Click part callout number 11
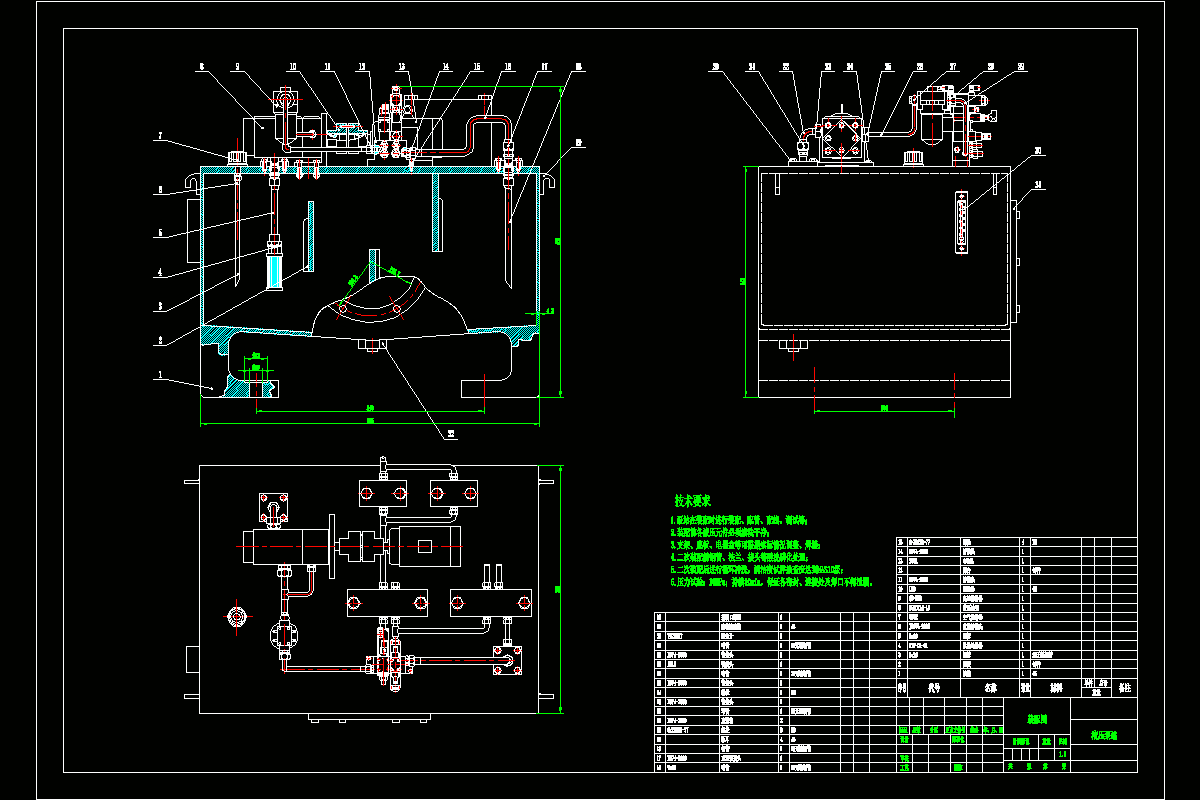1200x800 pixels. [x=327, y=67]
